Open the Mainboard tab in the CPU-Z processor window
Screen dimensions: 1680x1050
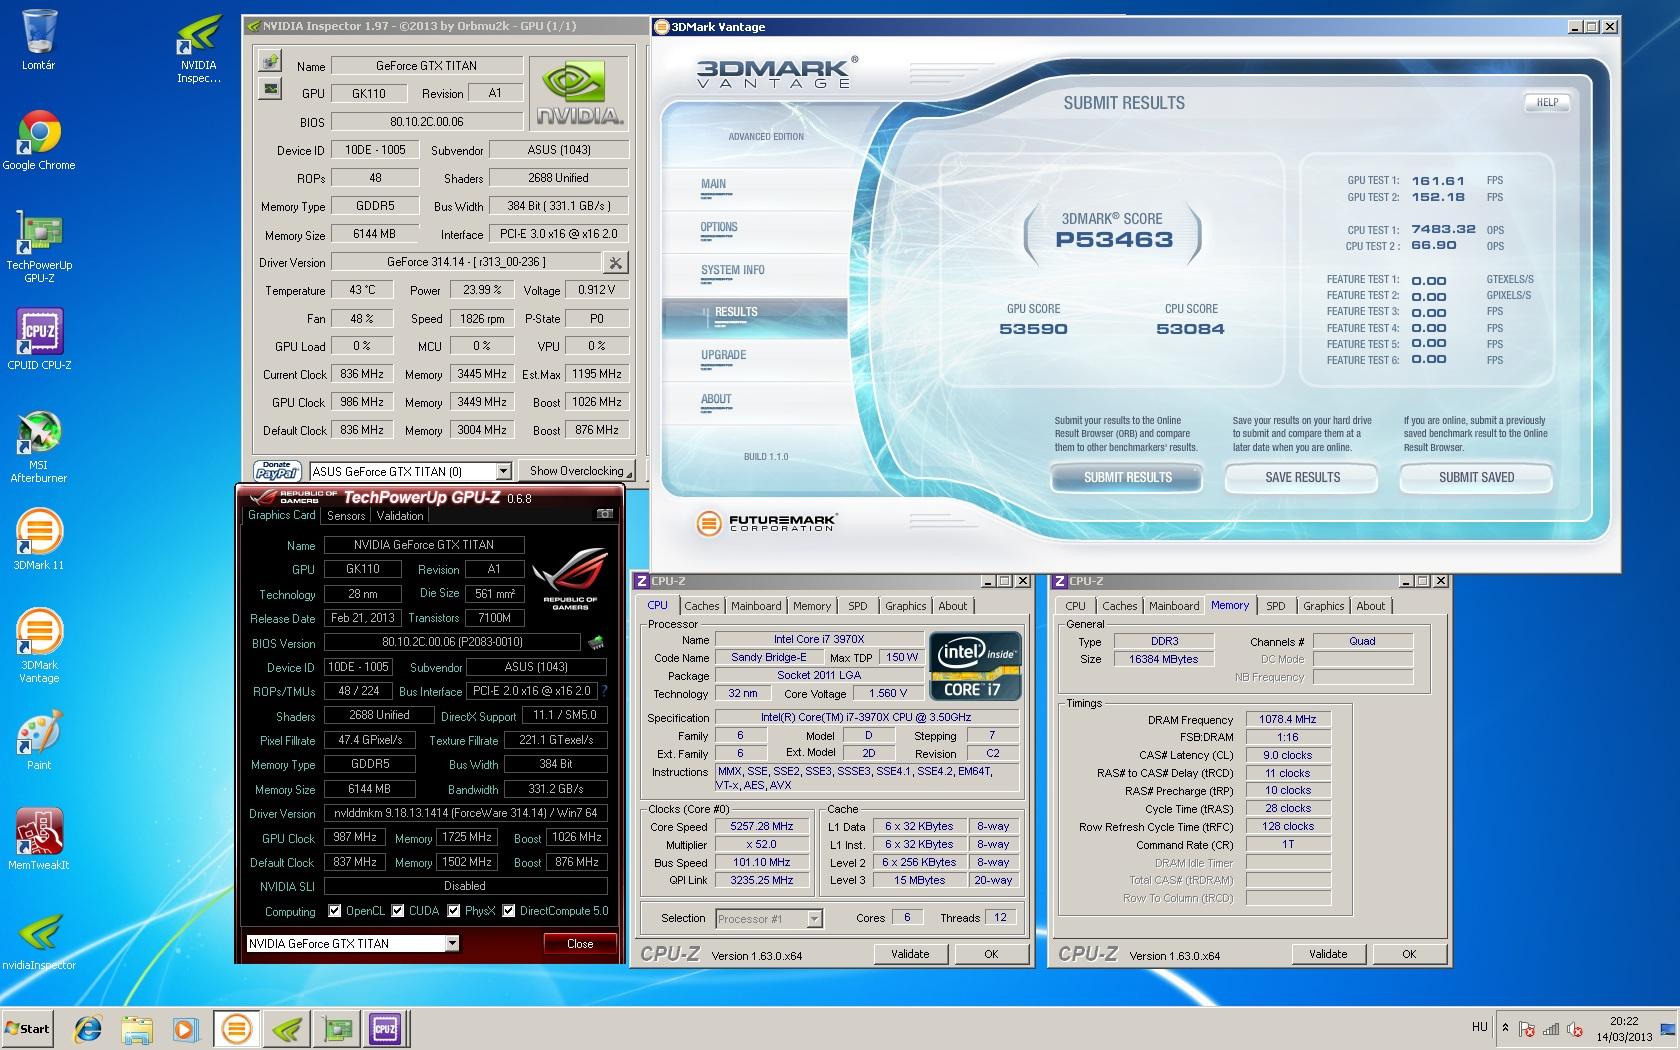pyautogui.click(x=756, y=606)
